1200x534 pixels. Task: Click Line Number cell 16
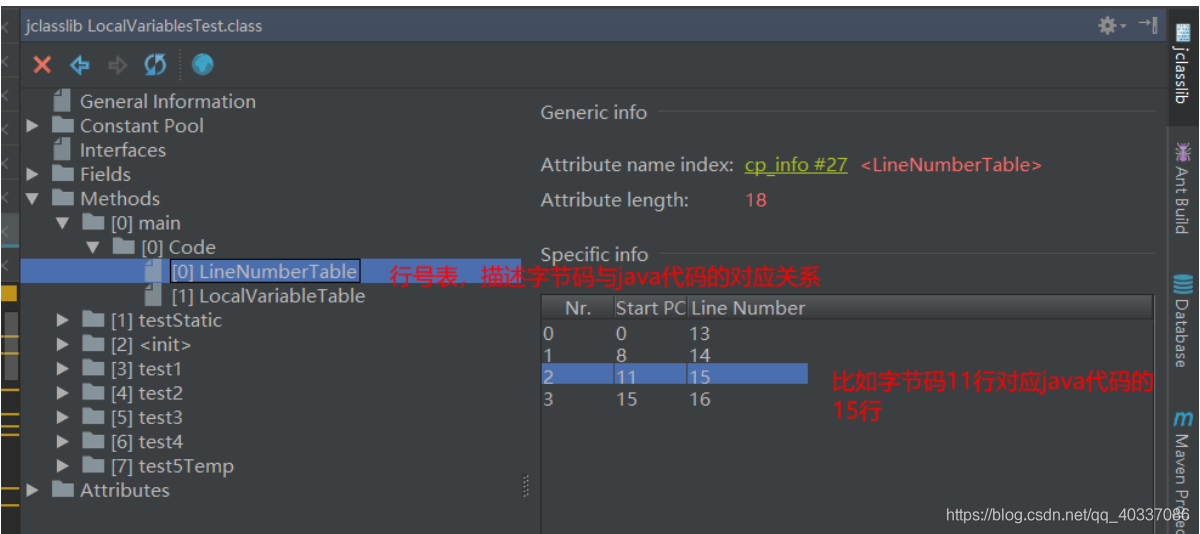[748, 399]
